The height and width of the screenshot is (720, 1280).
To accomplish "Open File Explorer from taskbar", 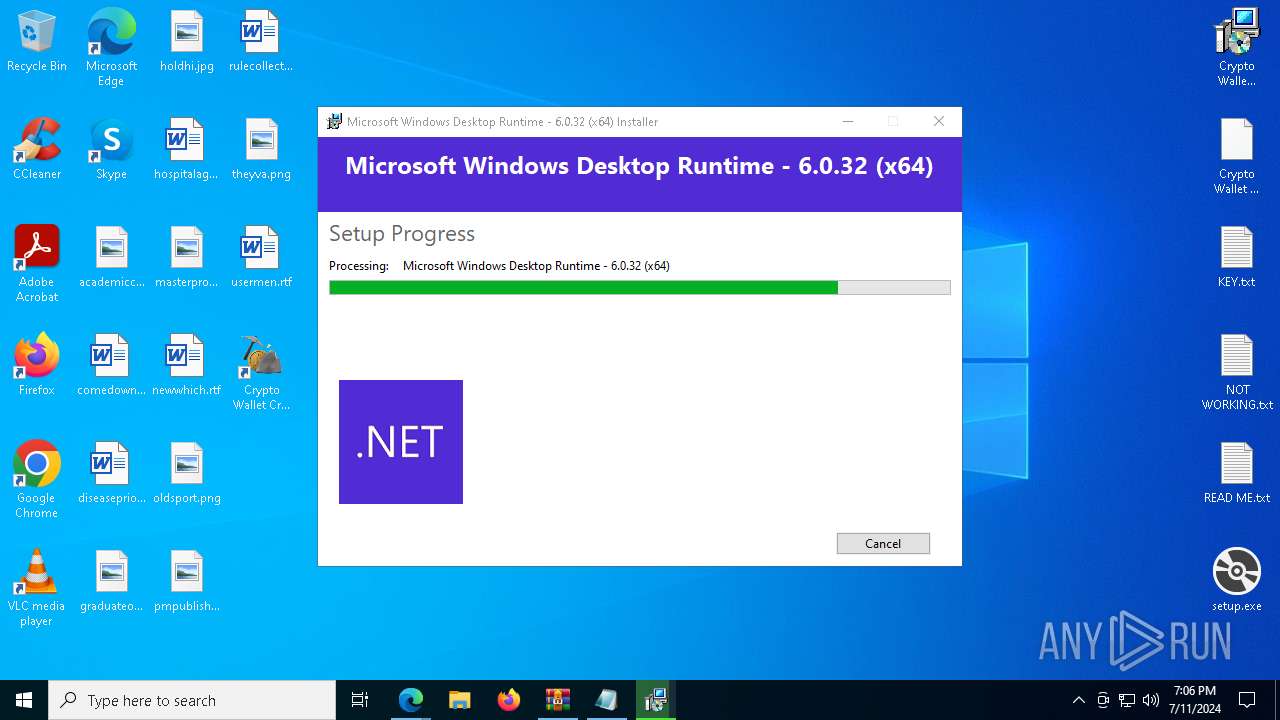I will [459, 700].
